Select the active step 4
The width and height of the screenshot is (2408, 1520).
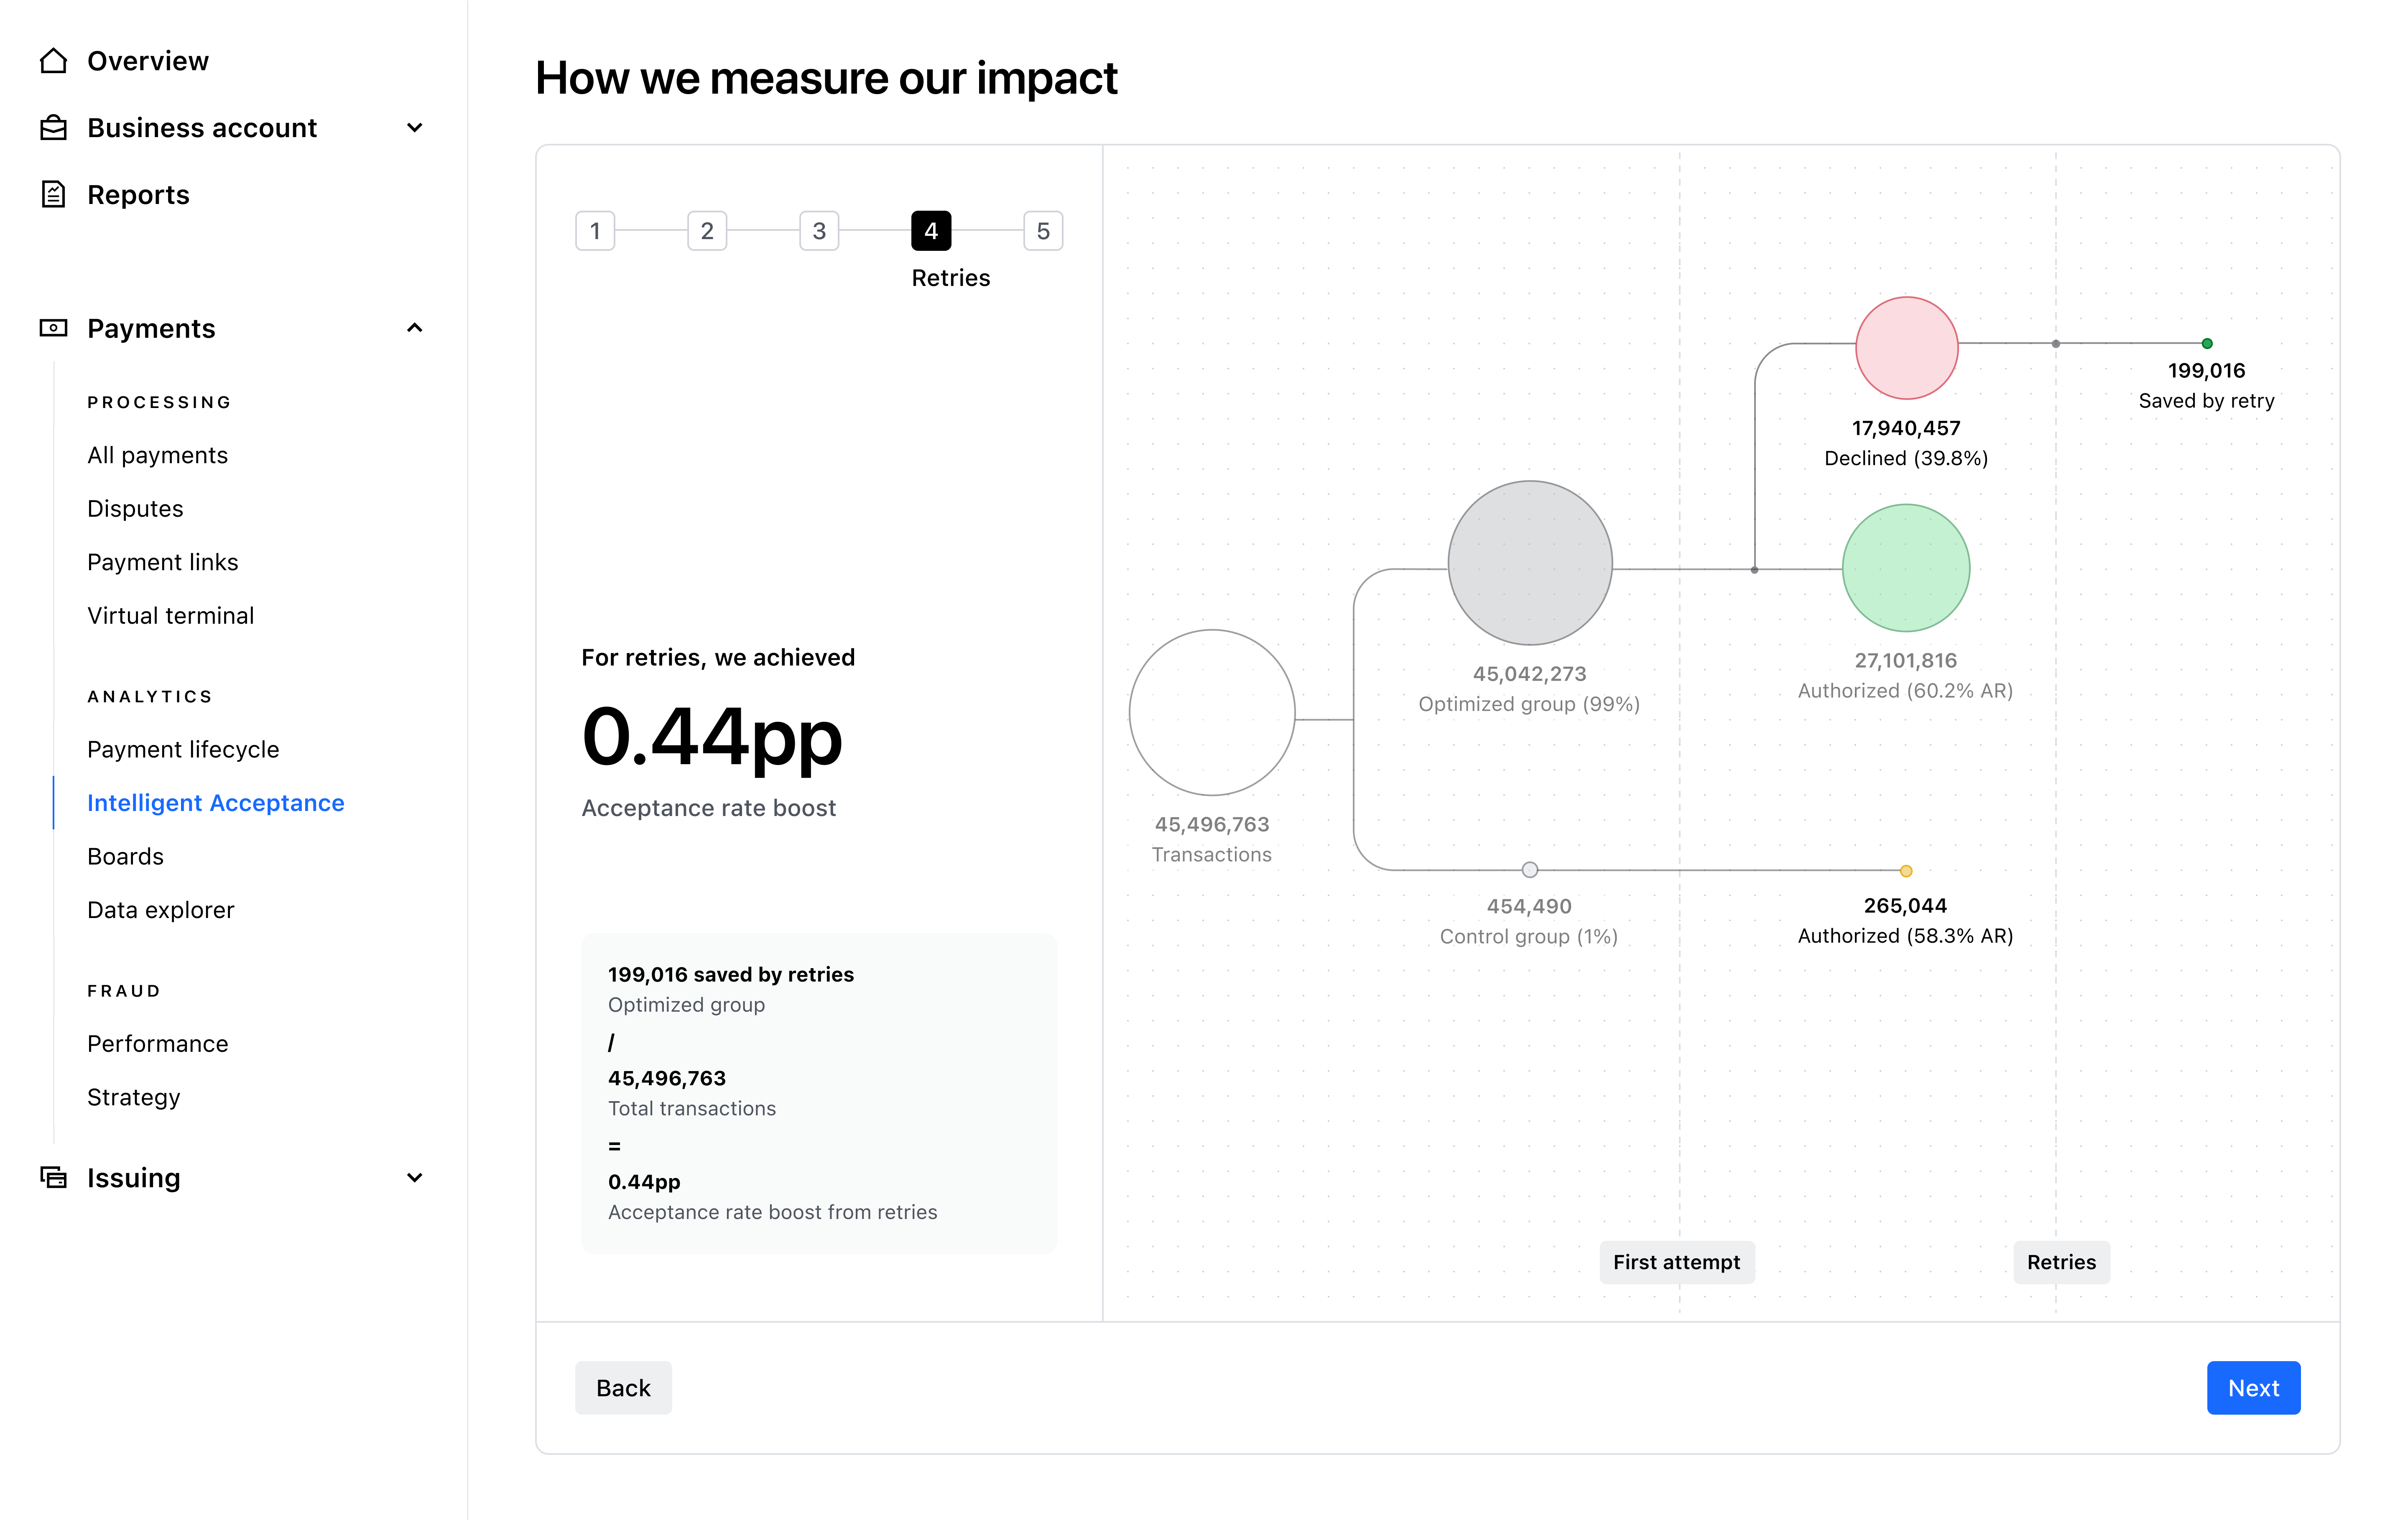931,231
